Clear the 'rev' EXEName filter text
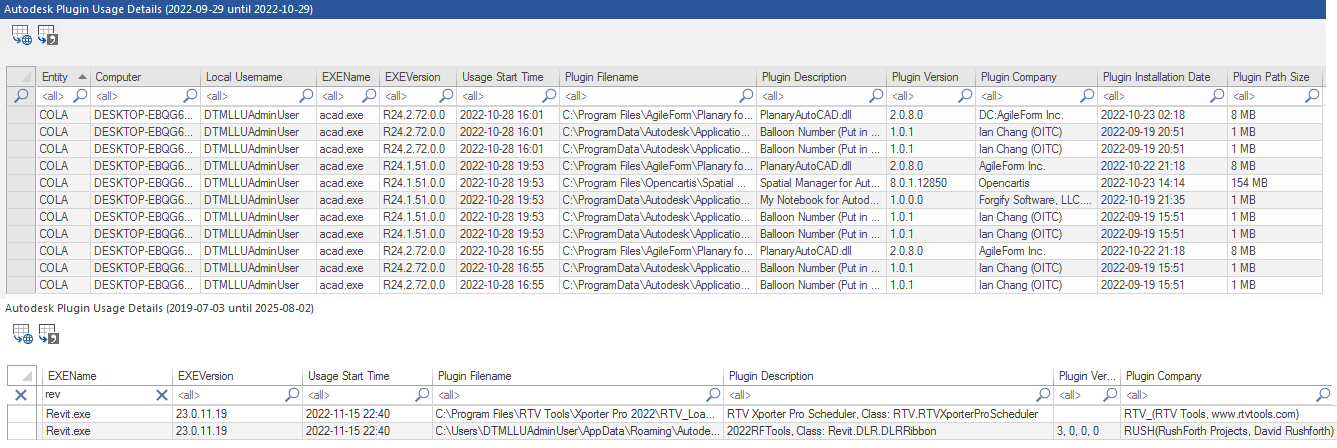This screenshot has height=448, width=1337. 162,395
